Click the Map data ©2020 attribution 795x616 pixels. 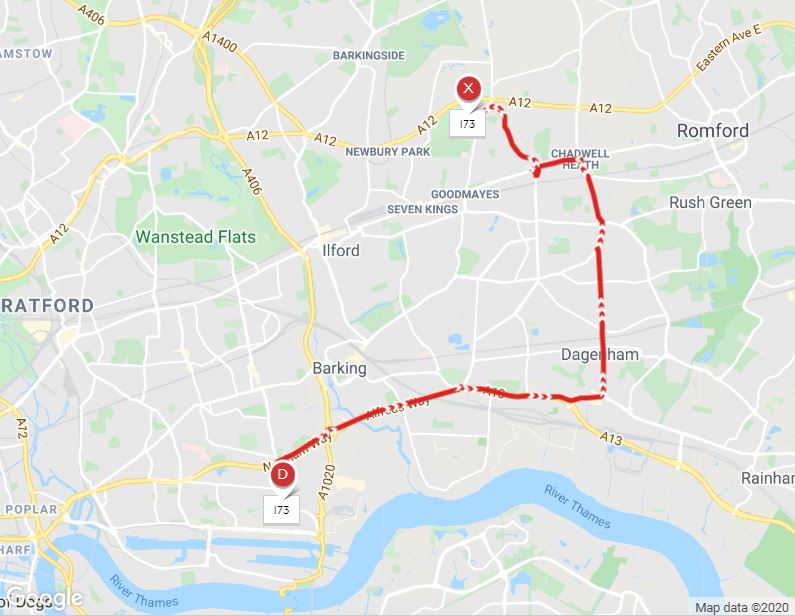point(742,607)
